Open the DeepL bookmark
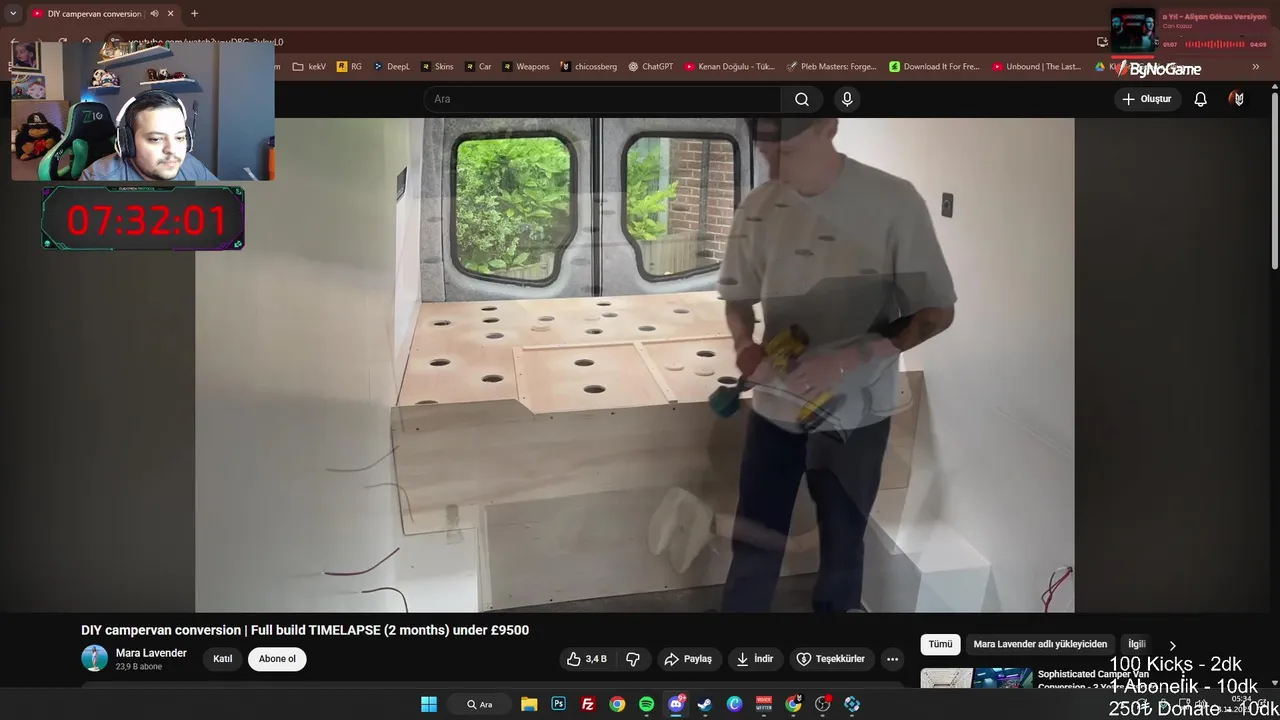The height and width of the screenshot is (720, 1280). [x=391, y=67]
